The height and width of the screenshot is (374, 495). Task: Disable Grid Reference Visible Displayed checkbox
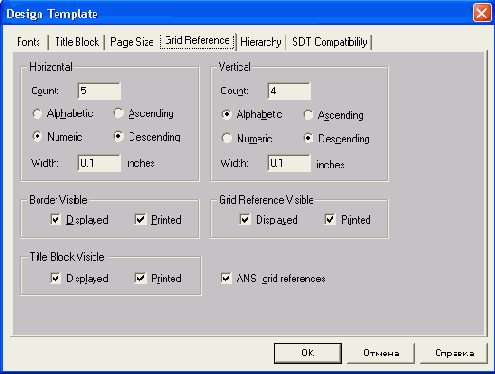[x=245, y=220]
